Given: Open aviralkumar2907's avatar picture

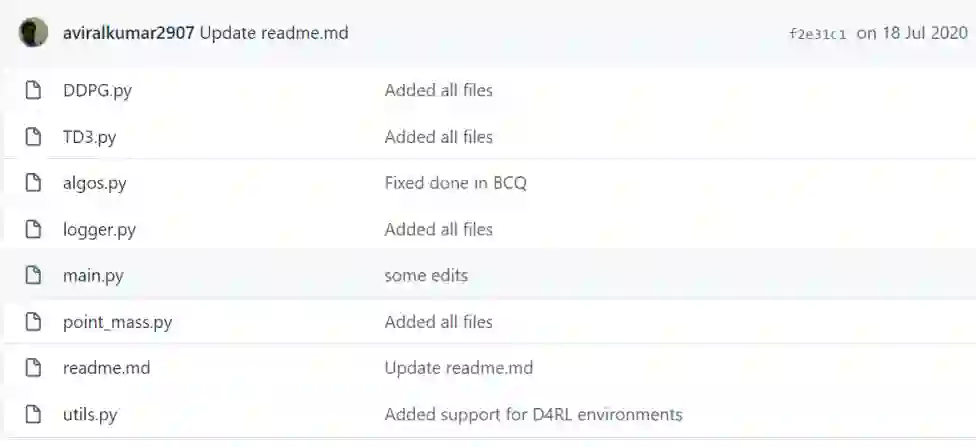Looking at the screenshot, I should [x=33, y=32].
